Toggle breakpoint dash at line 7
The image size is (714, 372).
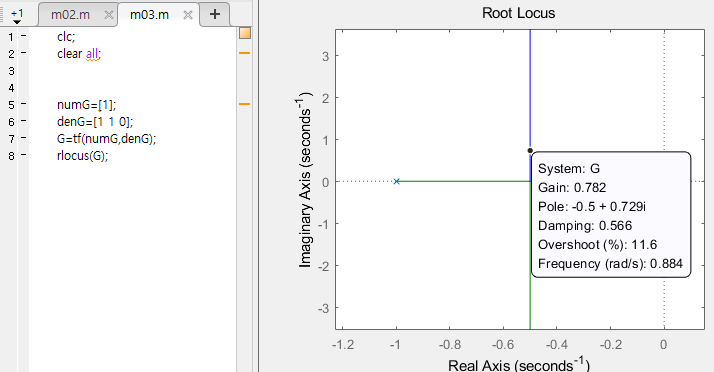pos(23,138)
